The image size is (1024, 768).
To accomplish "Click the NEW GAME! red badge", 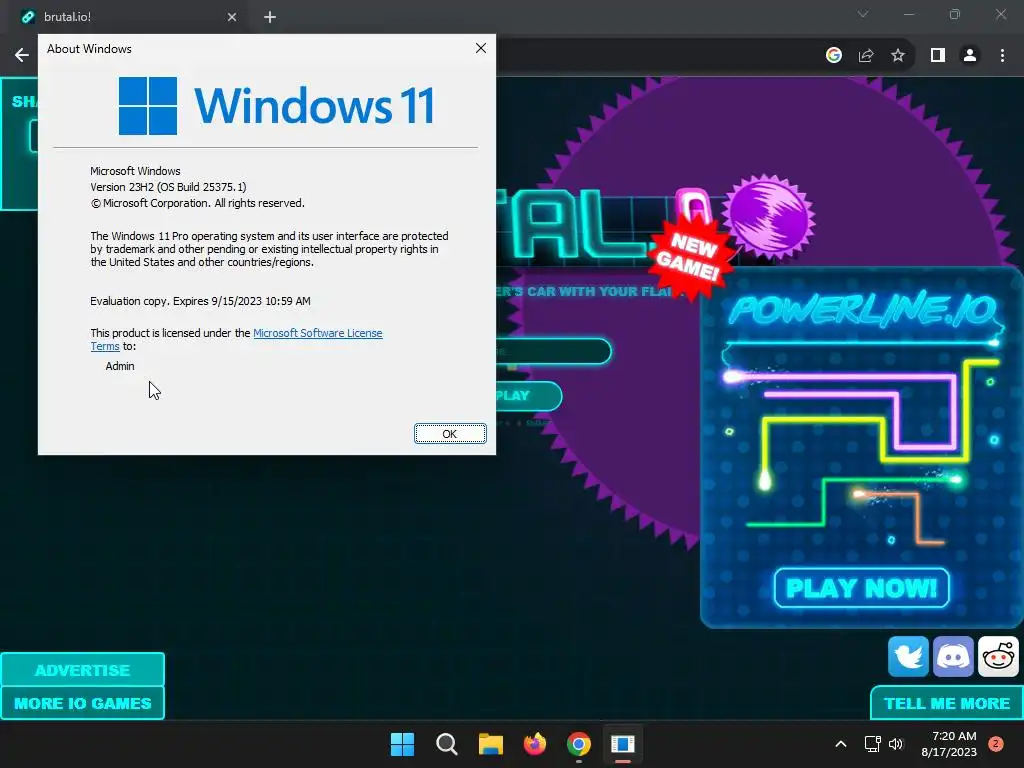I will pyautogui.click(x=690, y=256).
